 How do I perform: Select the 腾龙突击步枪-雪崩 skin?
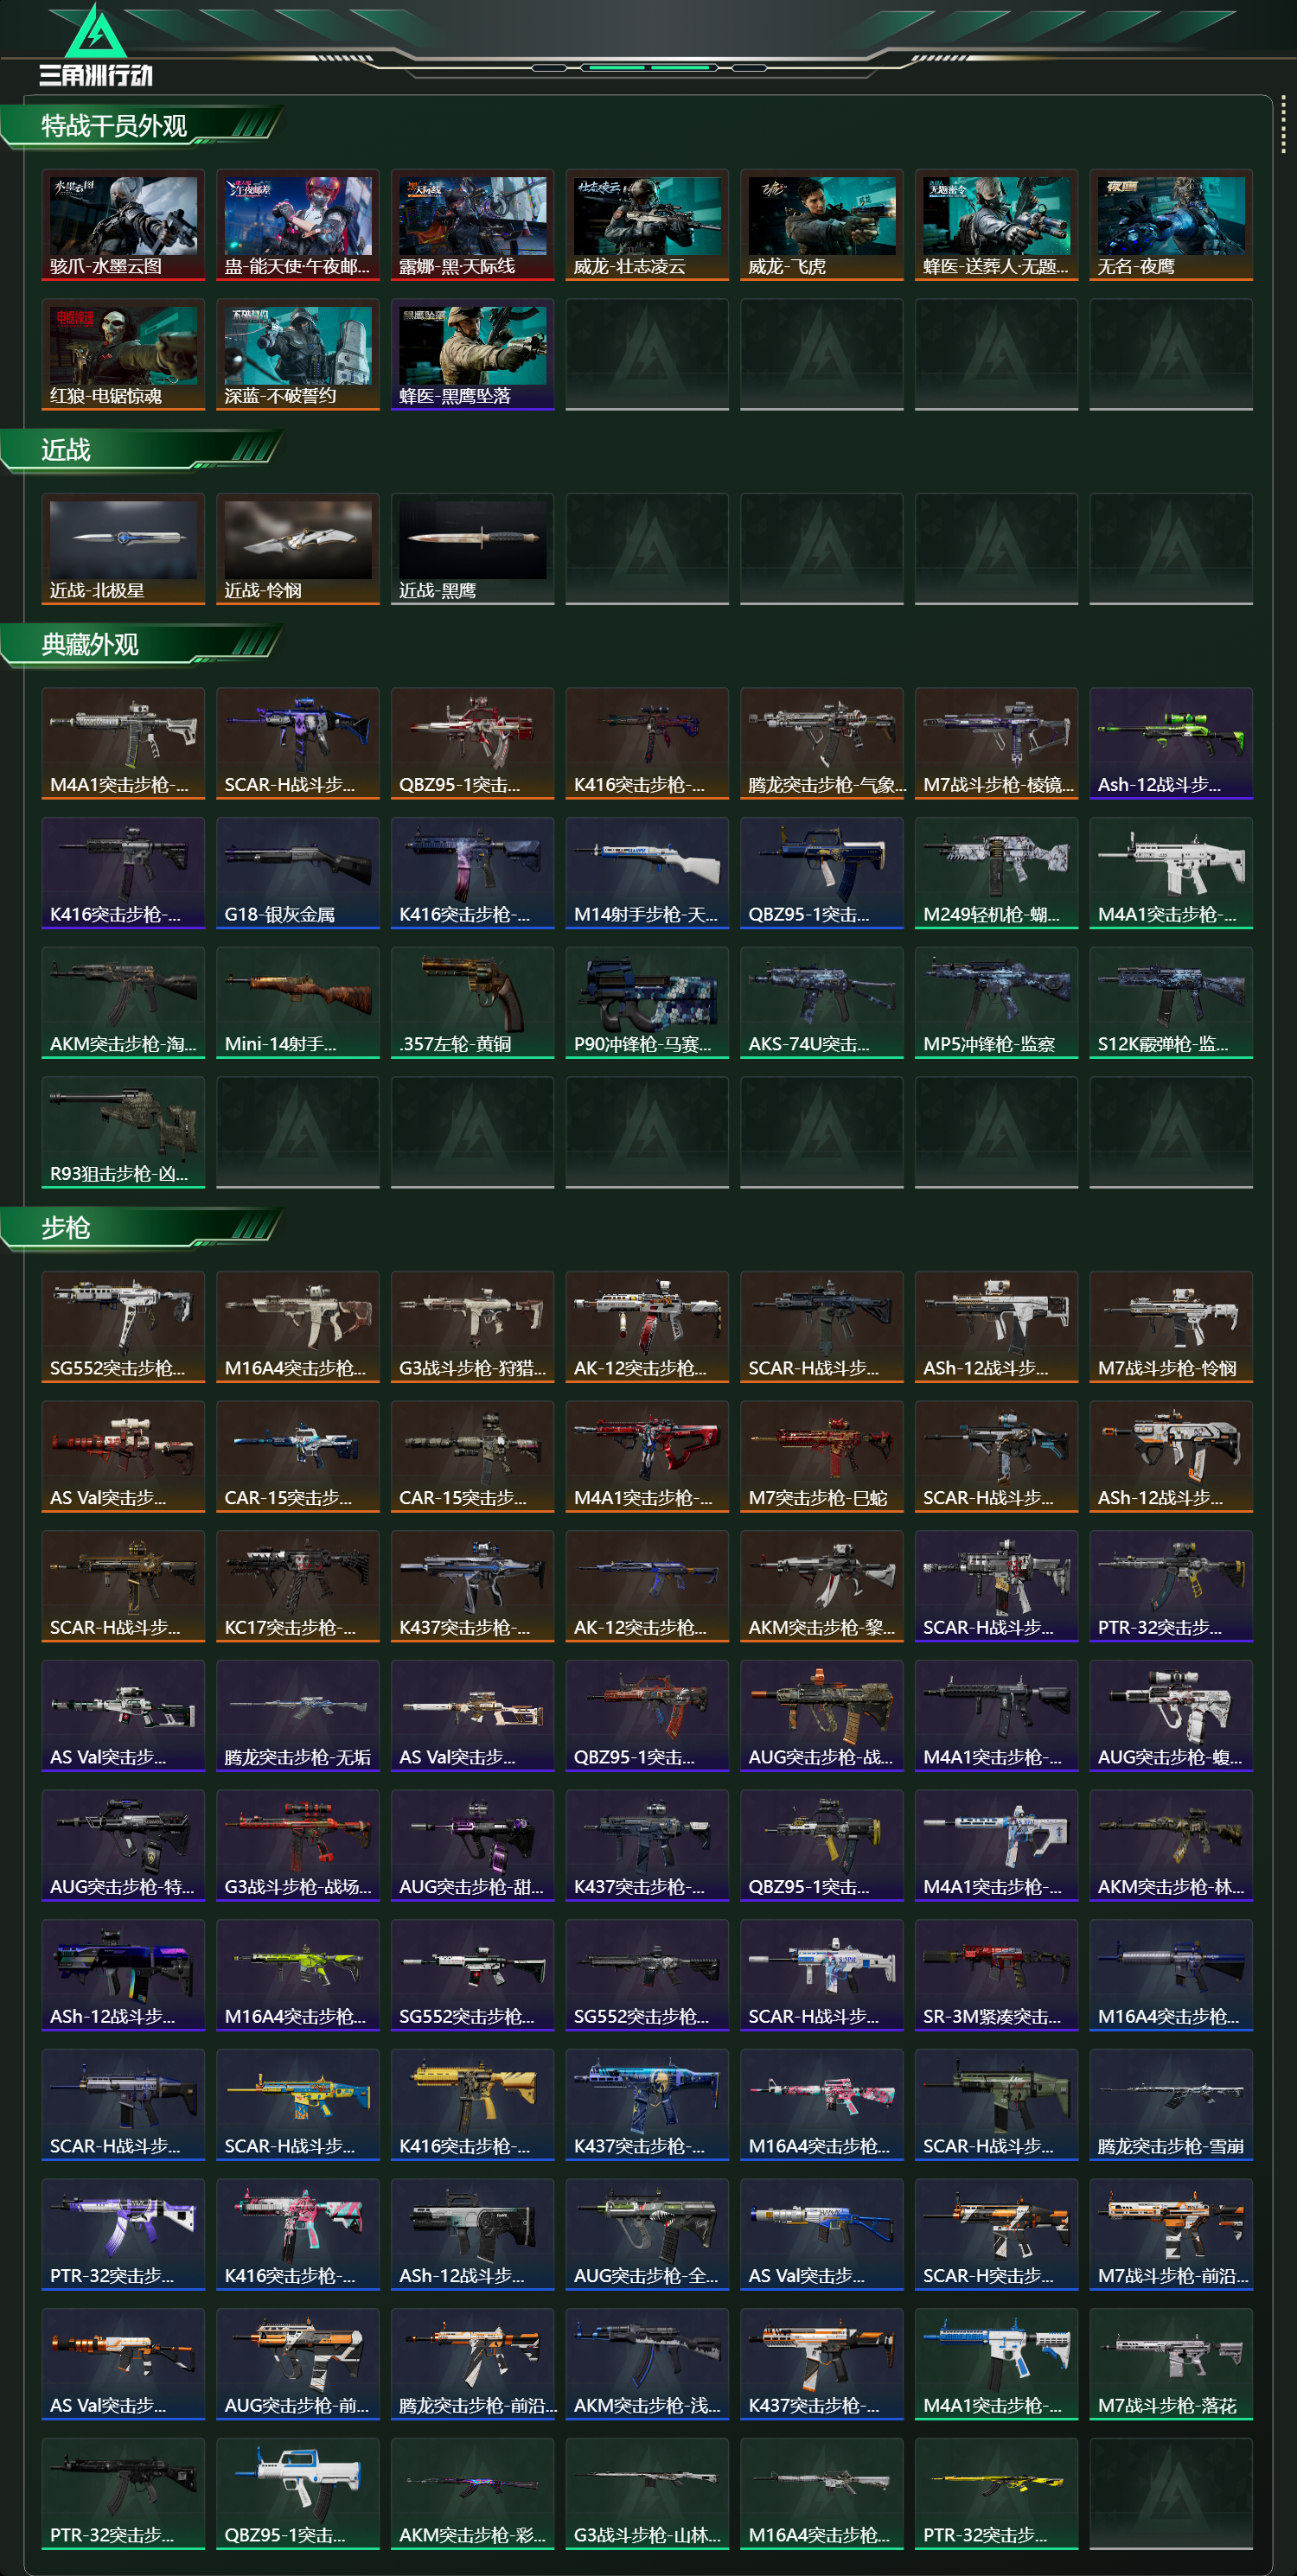click(1171, 2105)
